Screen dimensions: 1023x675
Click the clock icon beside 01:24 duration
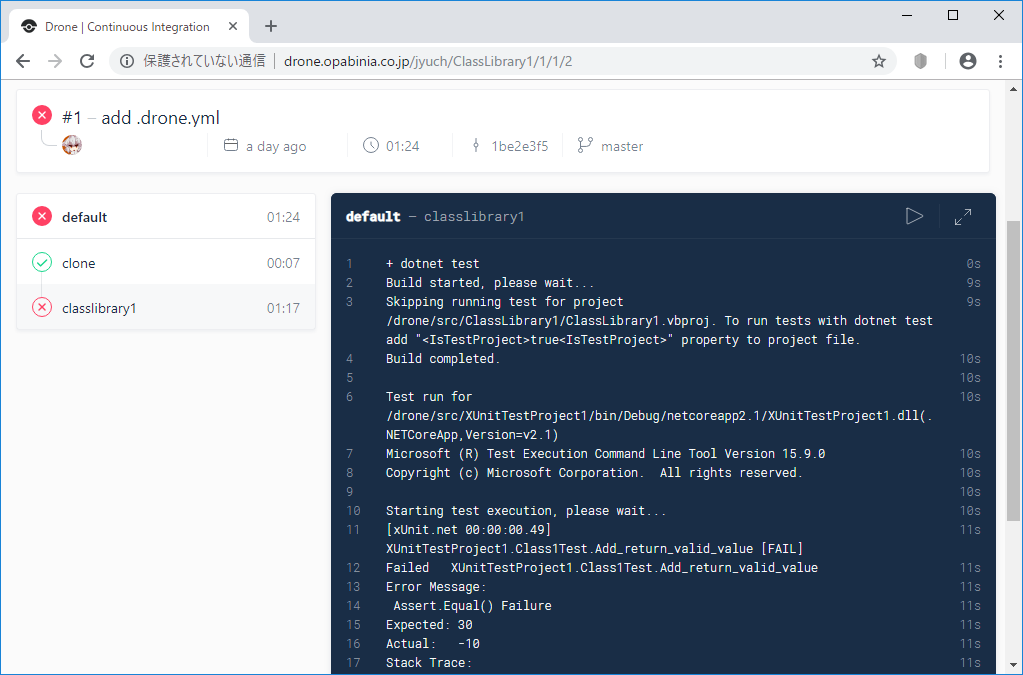371,145
